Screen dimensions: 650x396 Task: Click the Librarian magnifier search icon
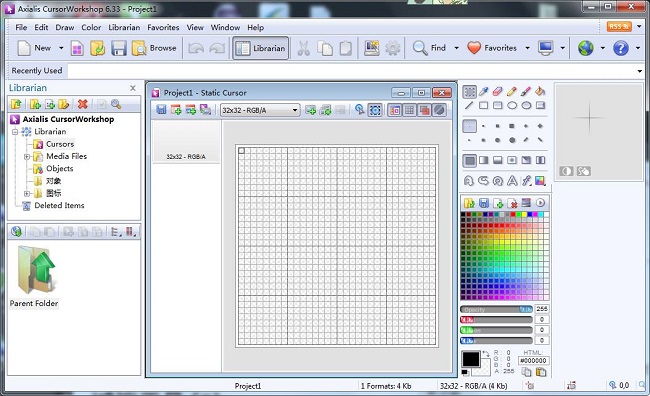click(116, 104)
